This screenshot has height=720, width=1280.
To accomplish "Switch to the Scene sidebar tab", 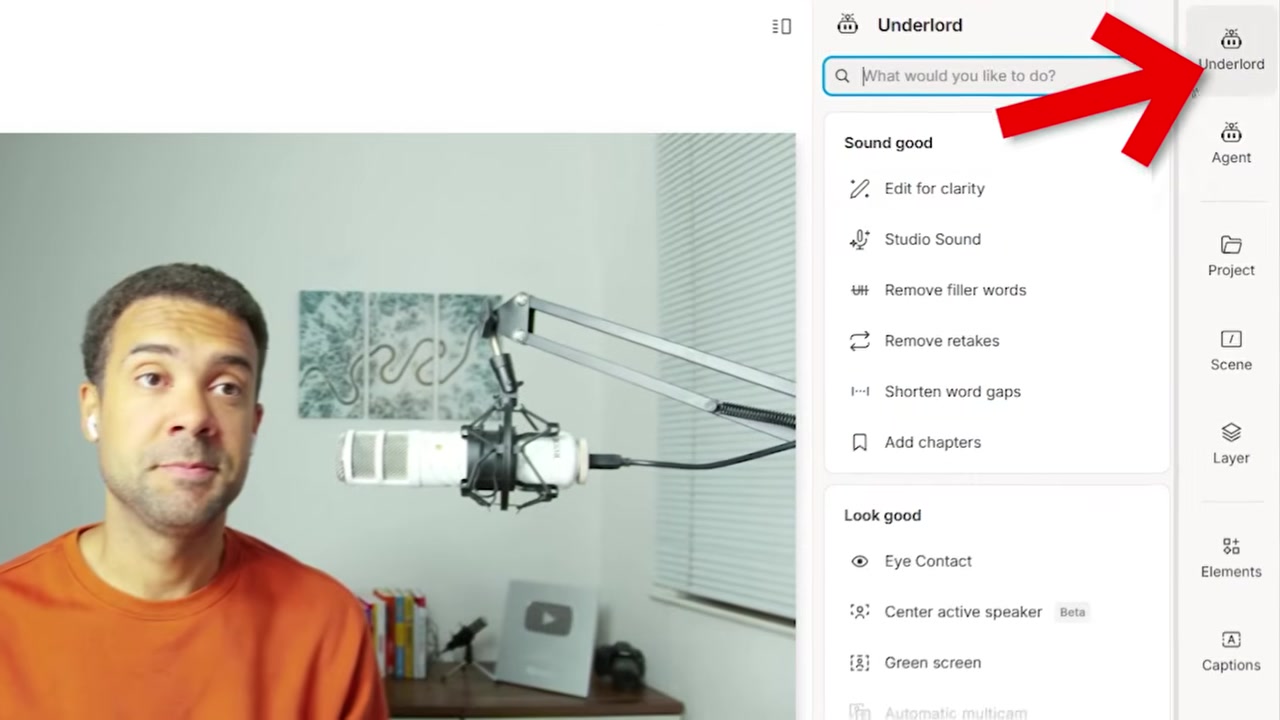I will (x=1231, y=350).
